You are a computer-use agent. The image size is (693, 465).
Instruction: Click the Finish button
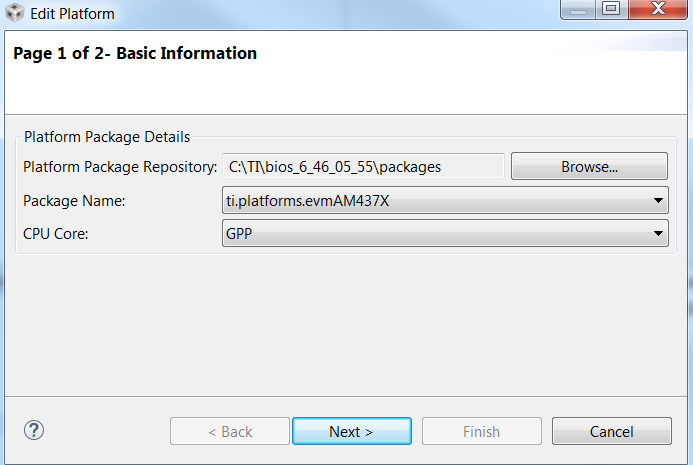(481, 431)
